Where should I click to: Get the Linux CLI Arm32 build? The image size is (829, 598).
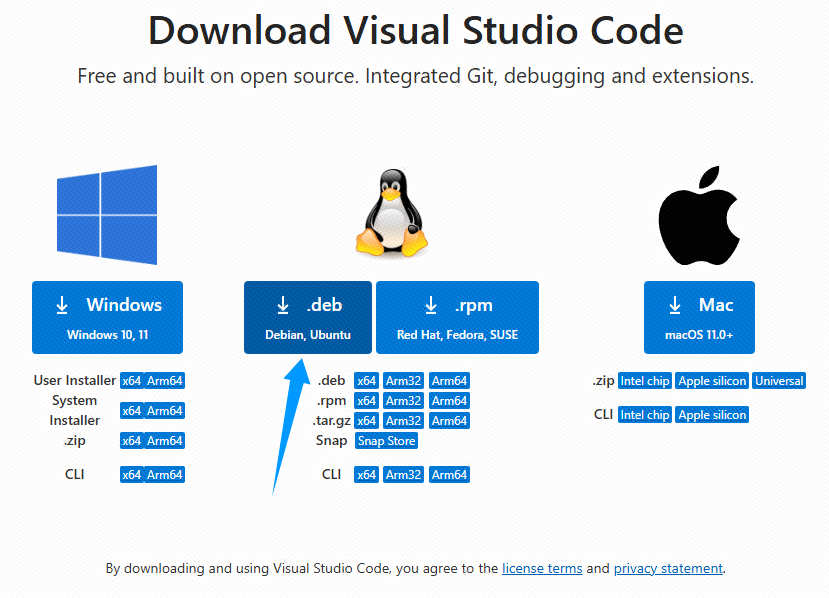click(x=403, y=475)
